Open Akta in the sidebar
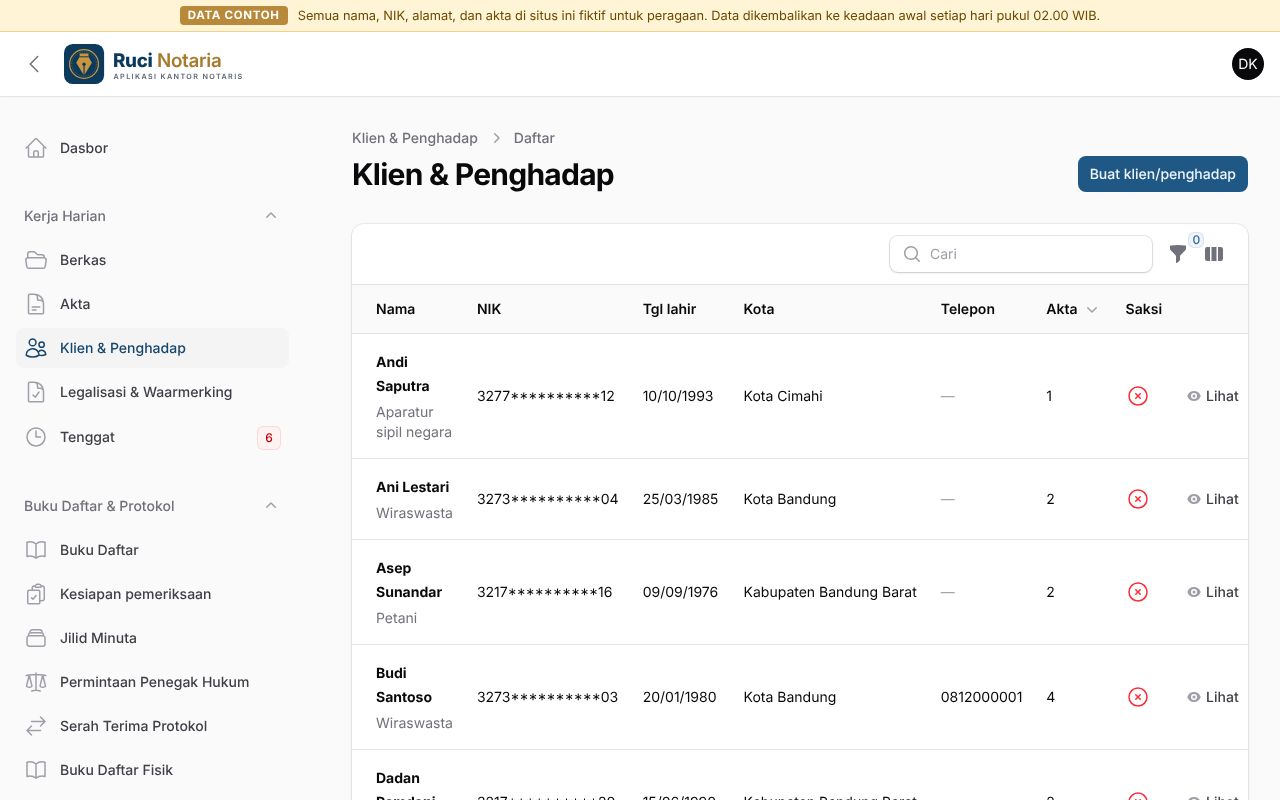Viewport: 1280px width, 800px height. coord(153,304)
